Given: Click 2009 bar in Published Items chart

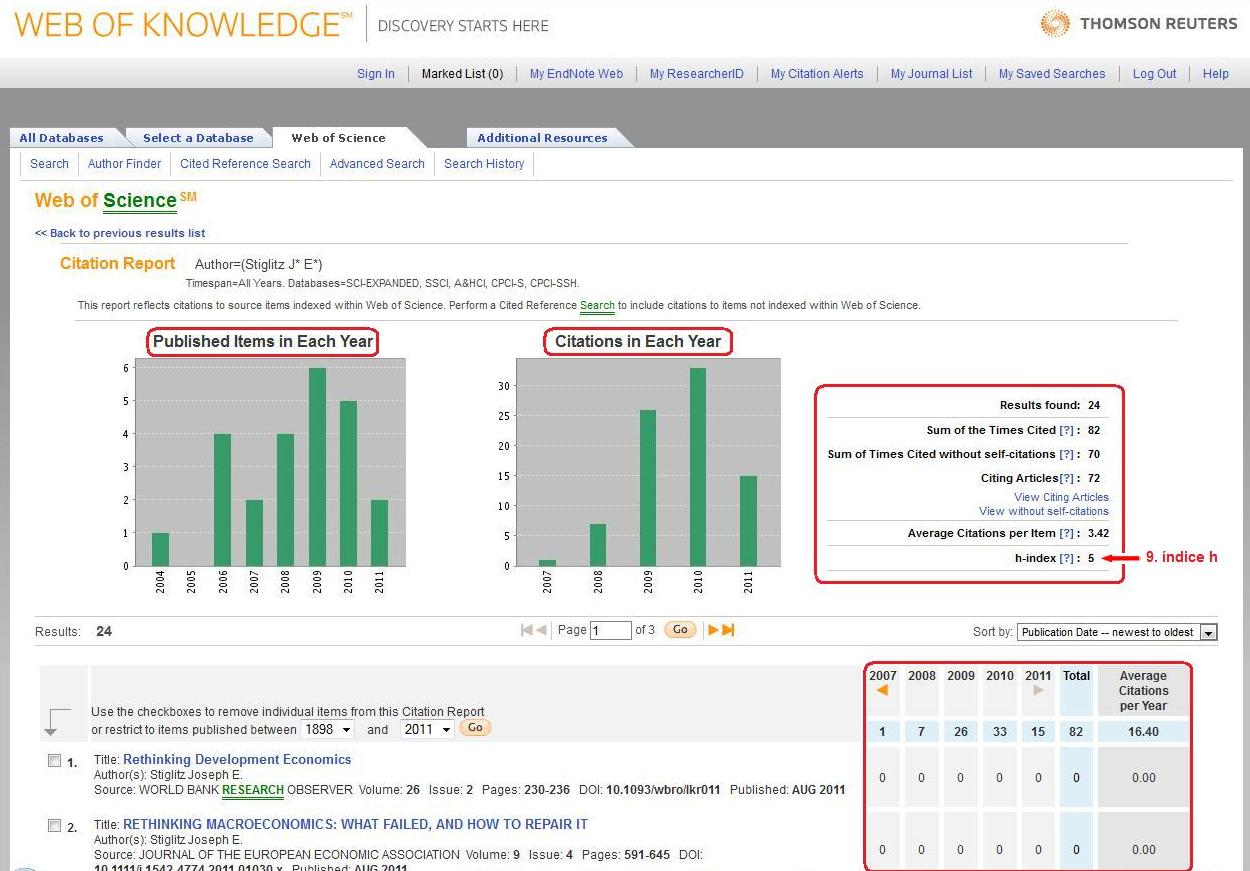Looking at the screenshot, I should [x=317, y=467].
